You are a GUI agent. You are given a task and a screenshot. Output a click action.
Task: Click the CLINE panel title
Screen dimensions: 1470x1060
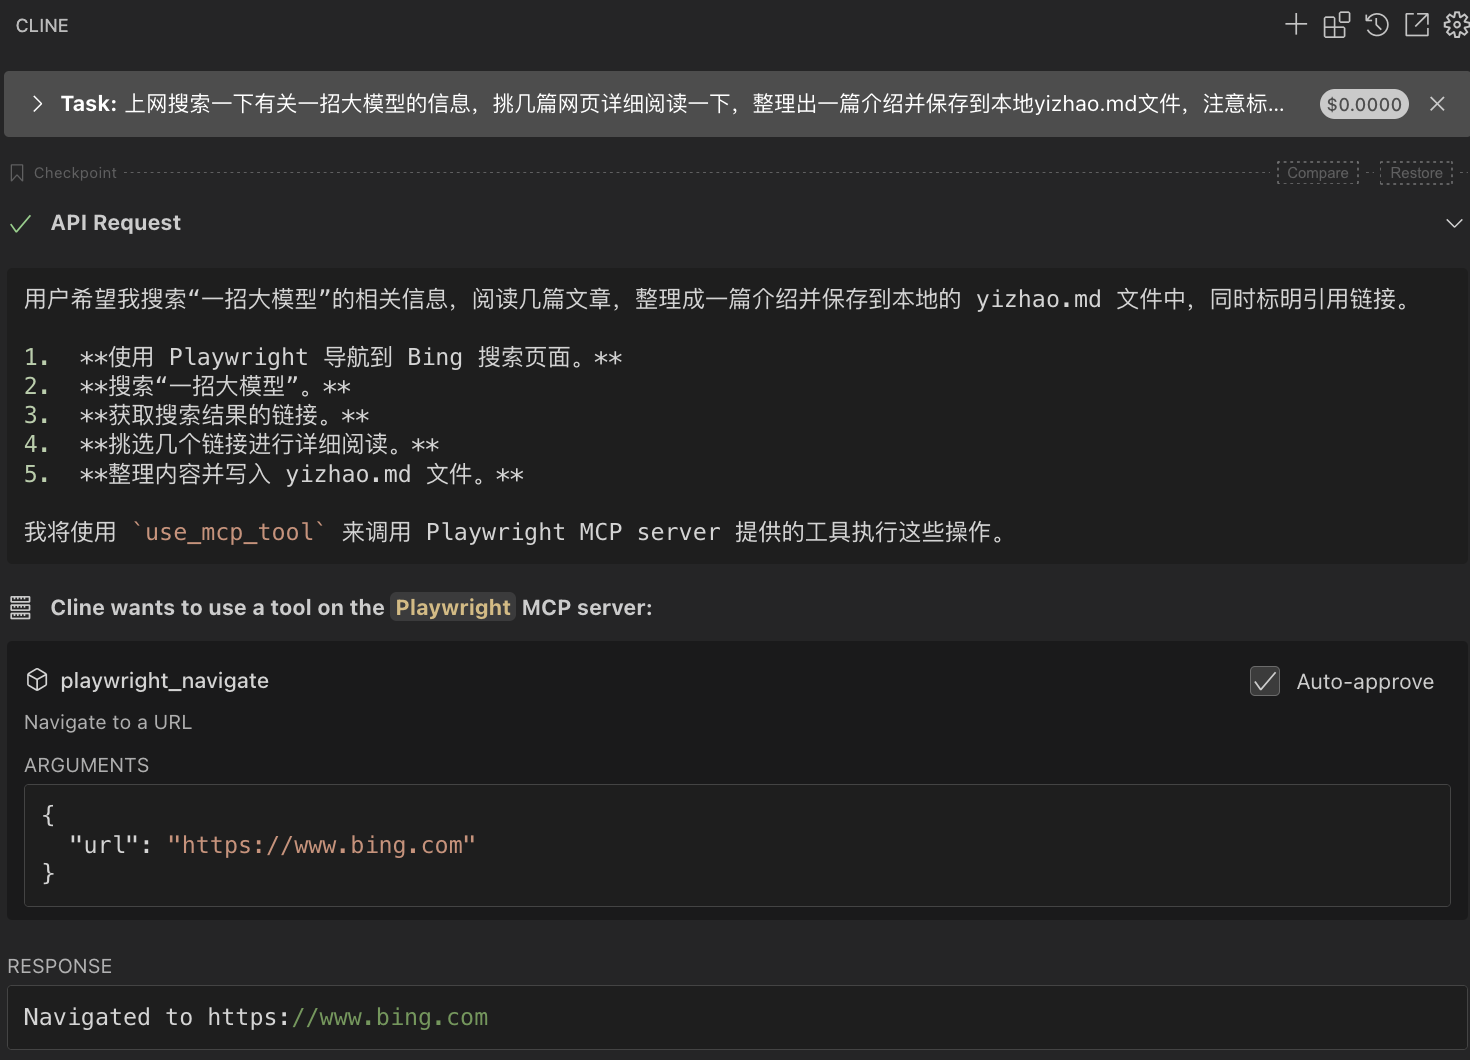42,26
